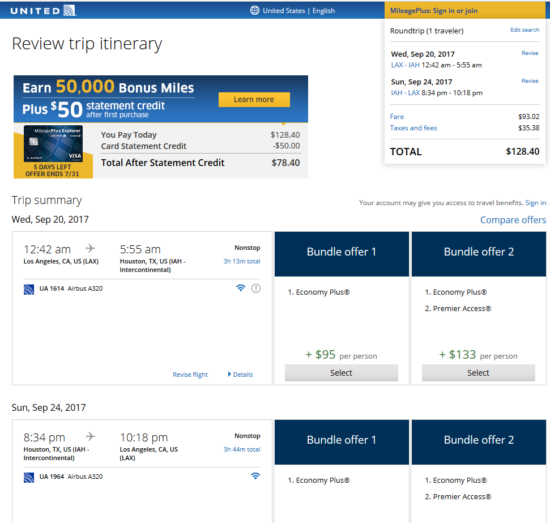Viewport: 550px width, 523px height.
Task: Click the 8:34 pm departure time
Action: pos(44,437)
